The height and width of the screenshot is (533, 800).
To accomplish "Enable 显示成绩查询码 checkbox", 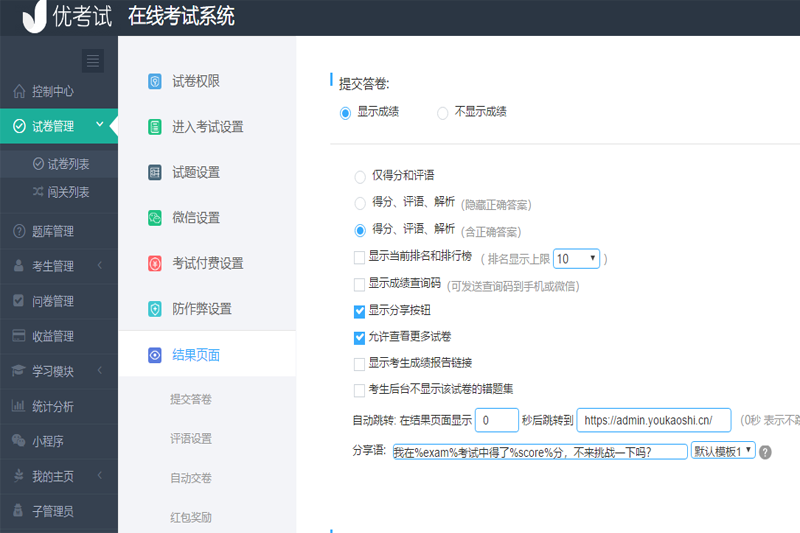I will 360,284.
